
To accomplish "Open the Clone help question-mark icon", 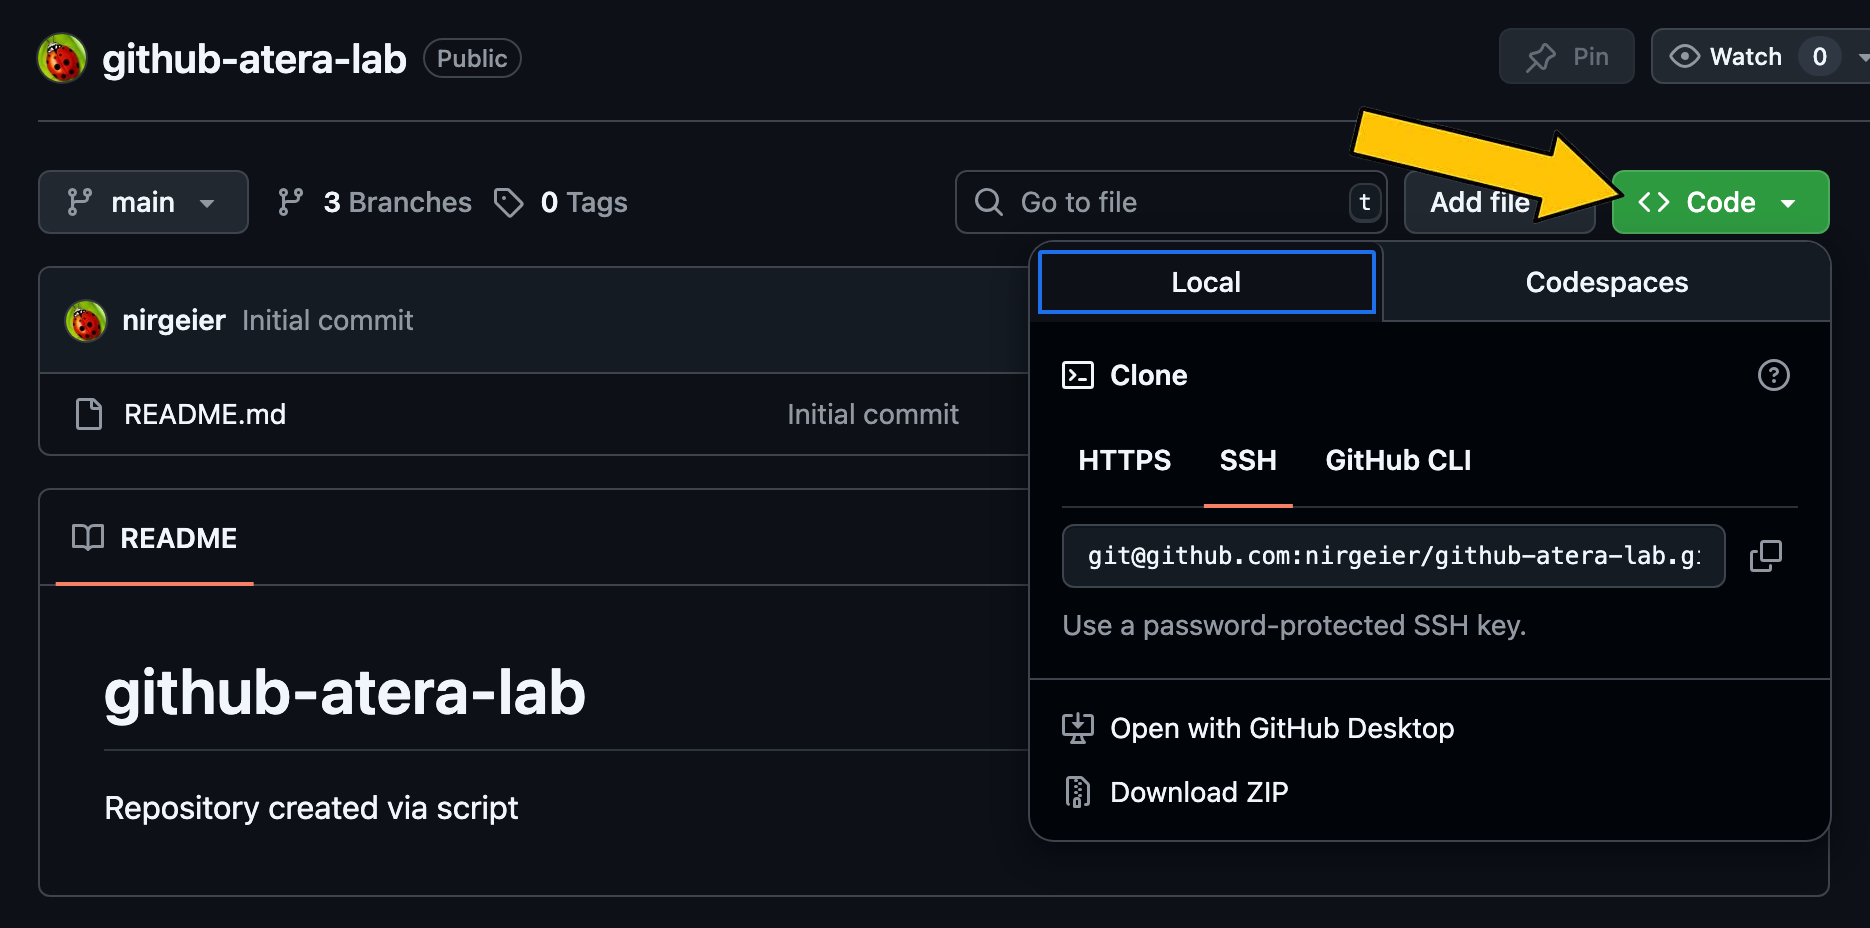I will tap(1774, 375).
